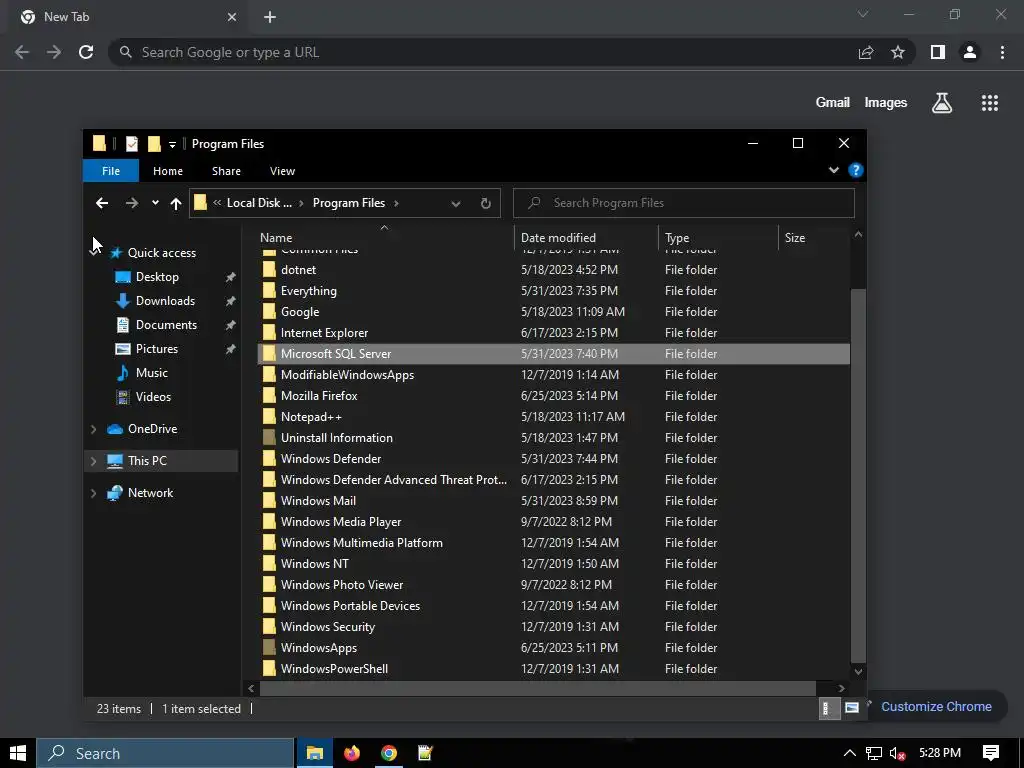The height and width of the screenshot is (768, 1024).
Task: Open Firefox from the taskbar
Action: coord(352,753)
